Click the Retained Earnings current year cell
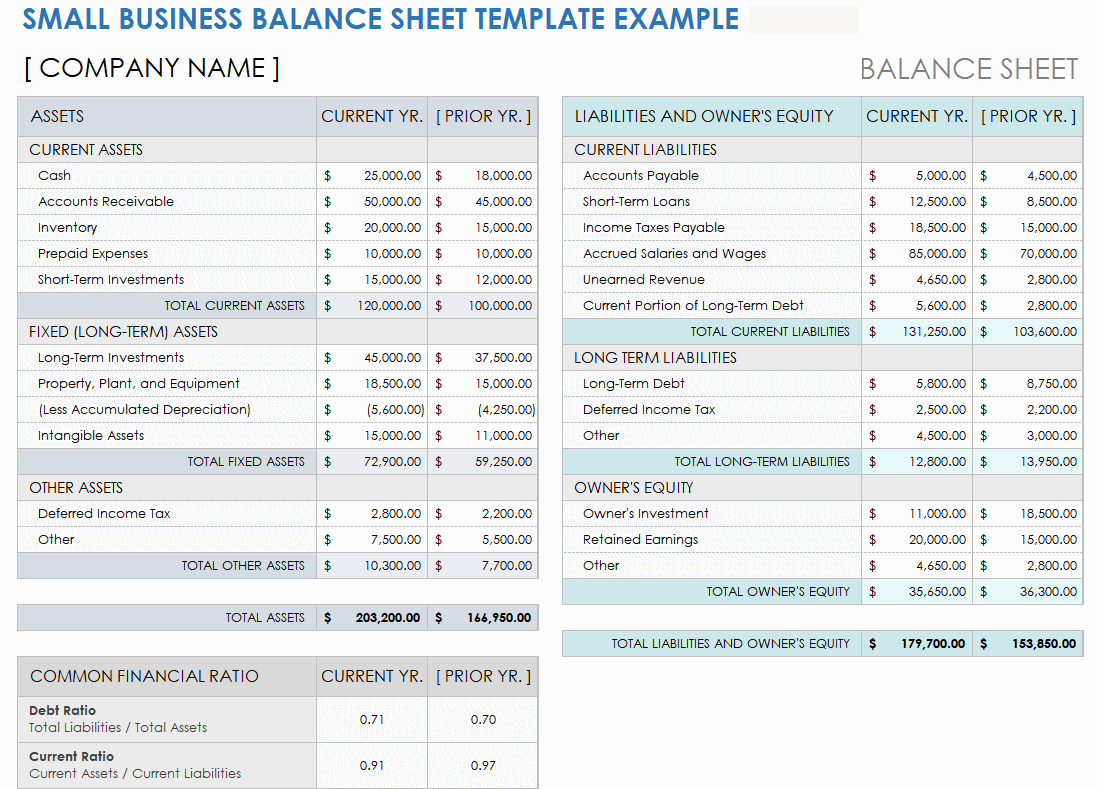Image resolution: width=1097 pixels, height=789 pixels. click(x=917, y=540)
